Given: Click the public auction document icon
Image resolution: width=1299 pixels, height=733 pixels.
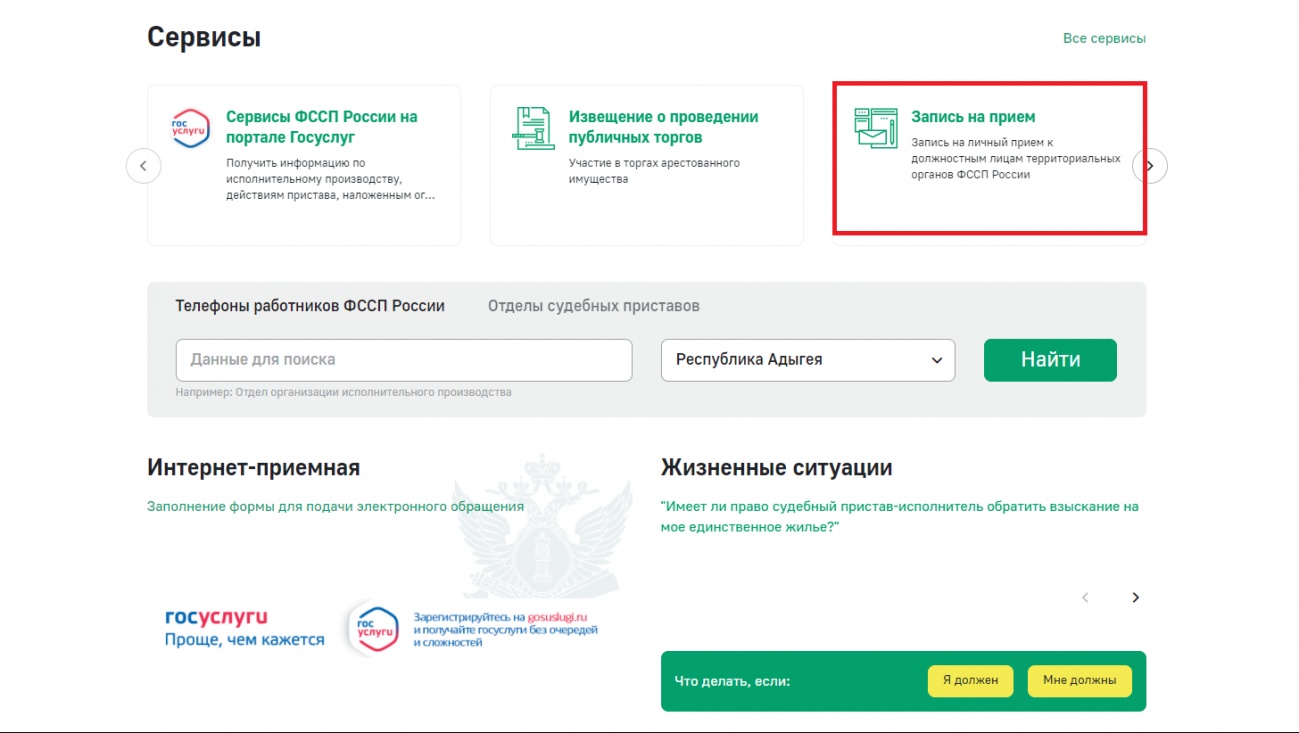Looking at the screenshot, I should point(532,128).
